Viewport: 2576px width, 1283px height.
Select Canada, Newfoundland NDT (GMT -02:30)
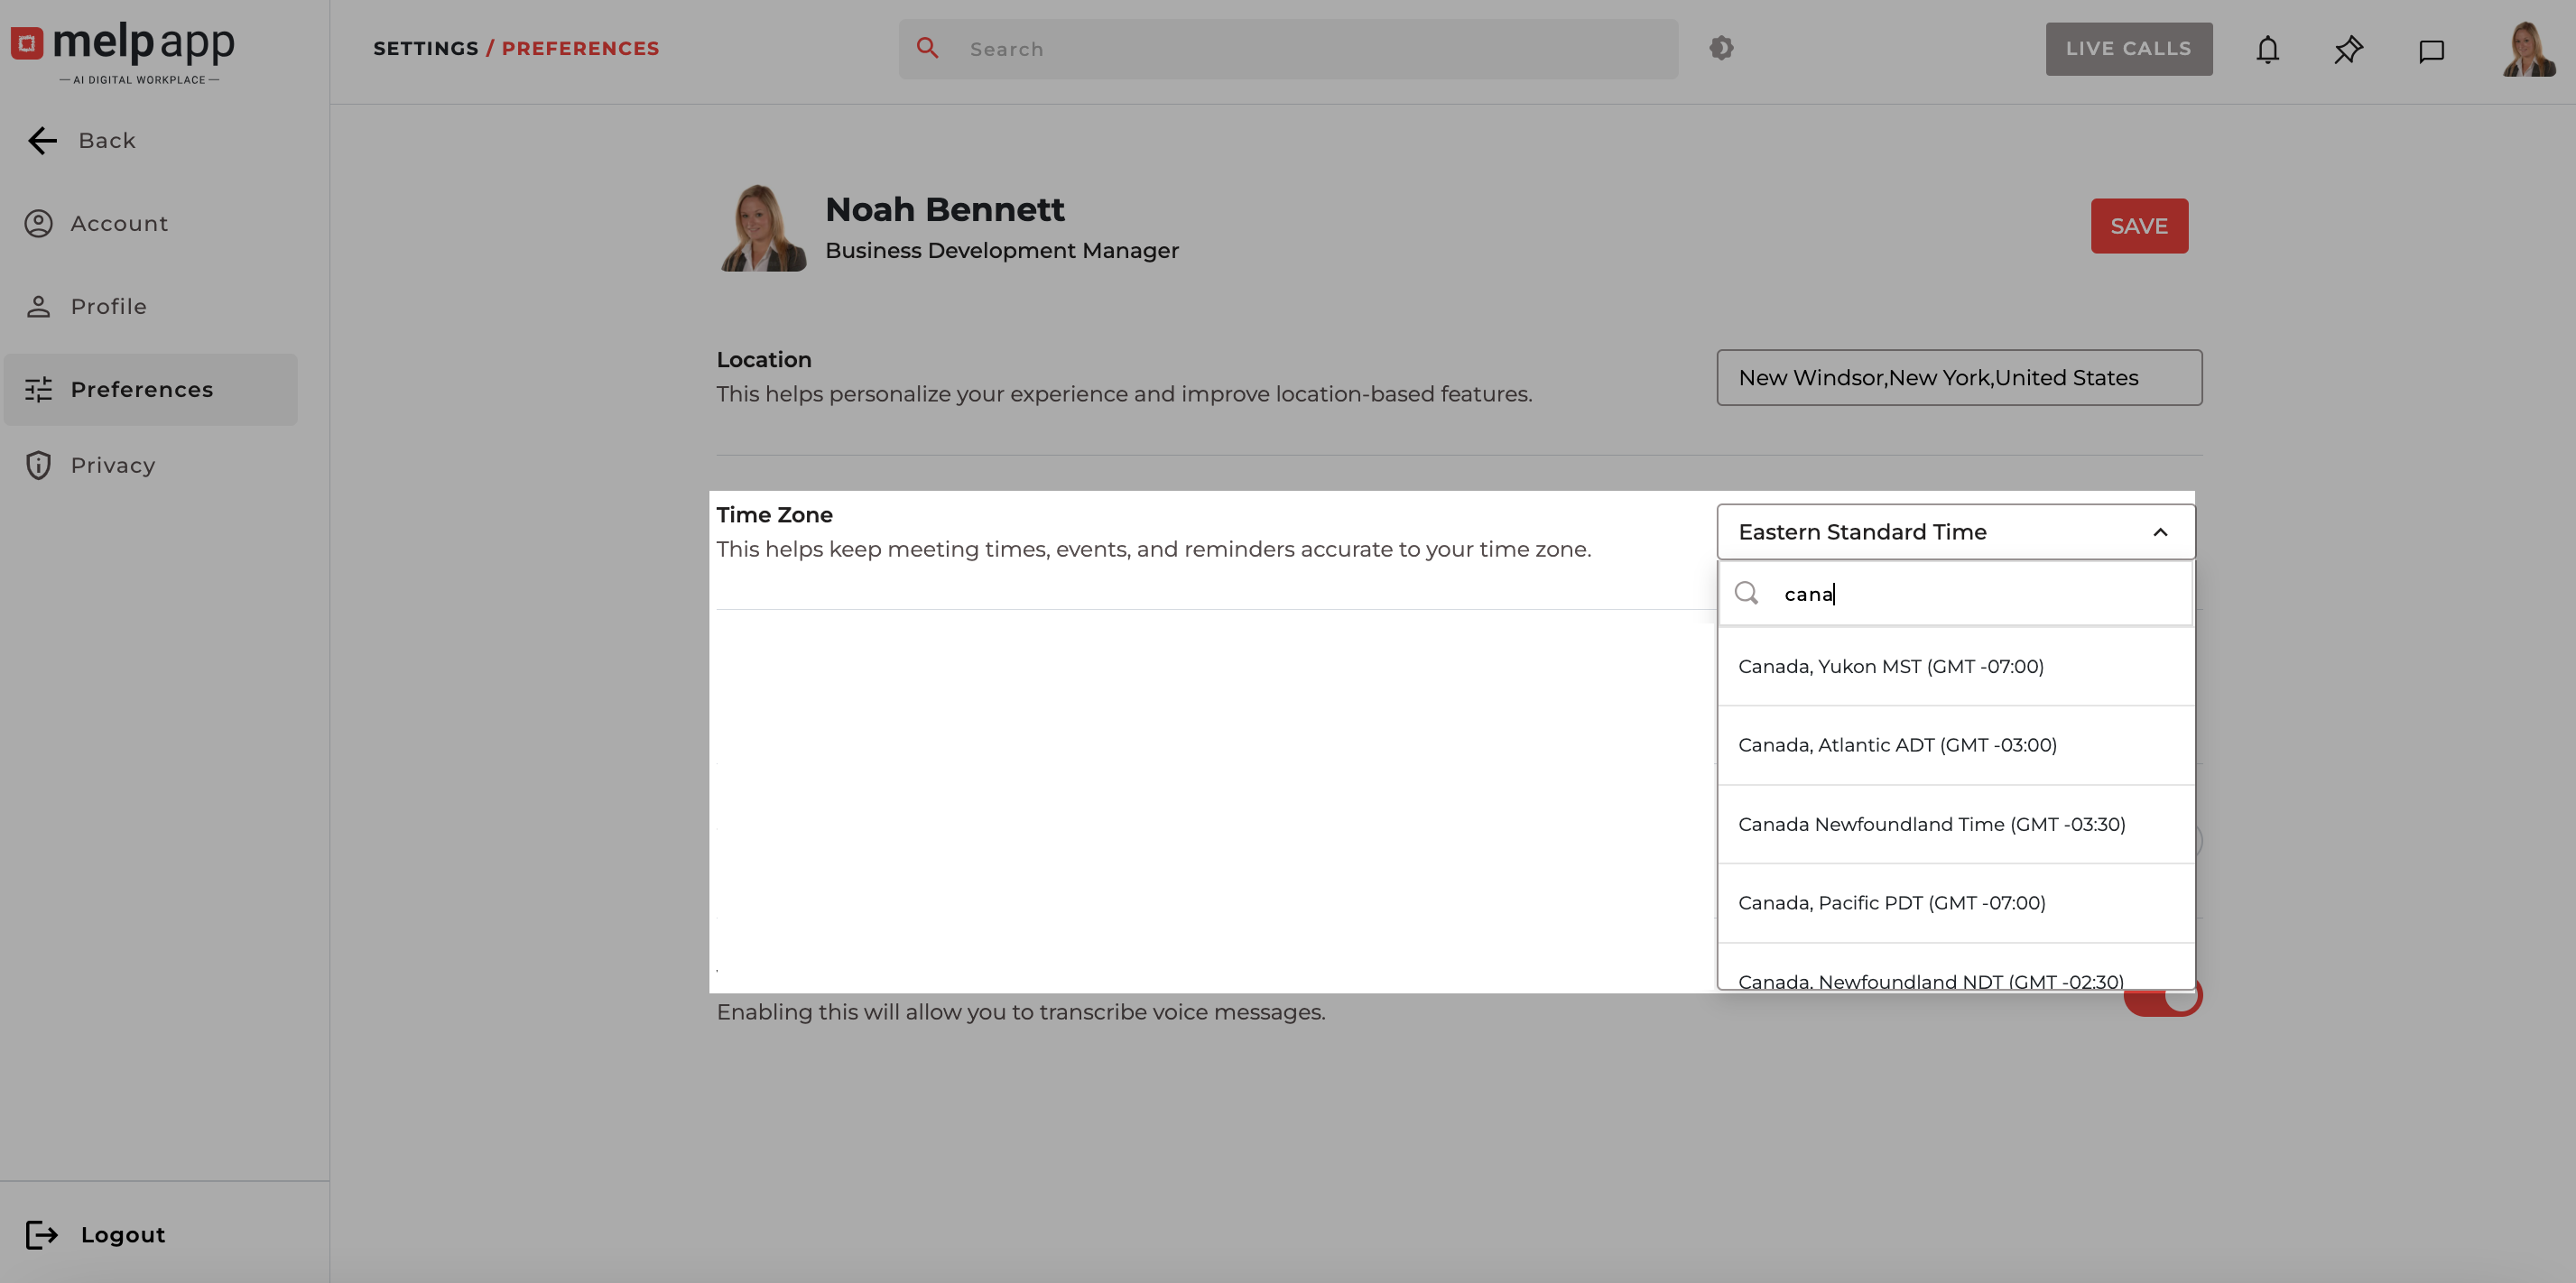pos(1956,968)
